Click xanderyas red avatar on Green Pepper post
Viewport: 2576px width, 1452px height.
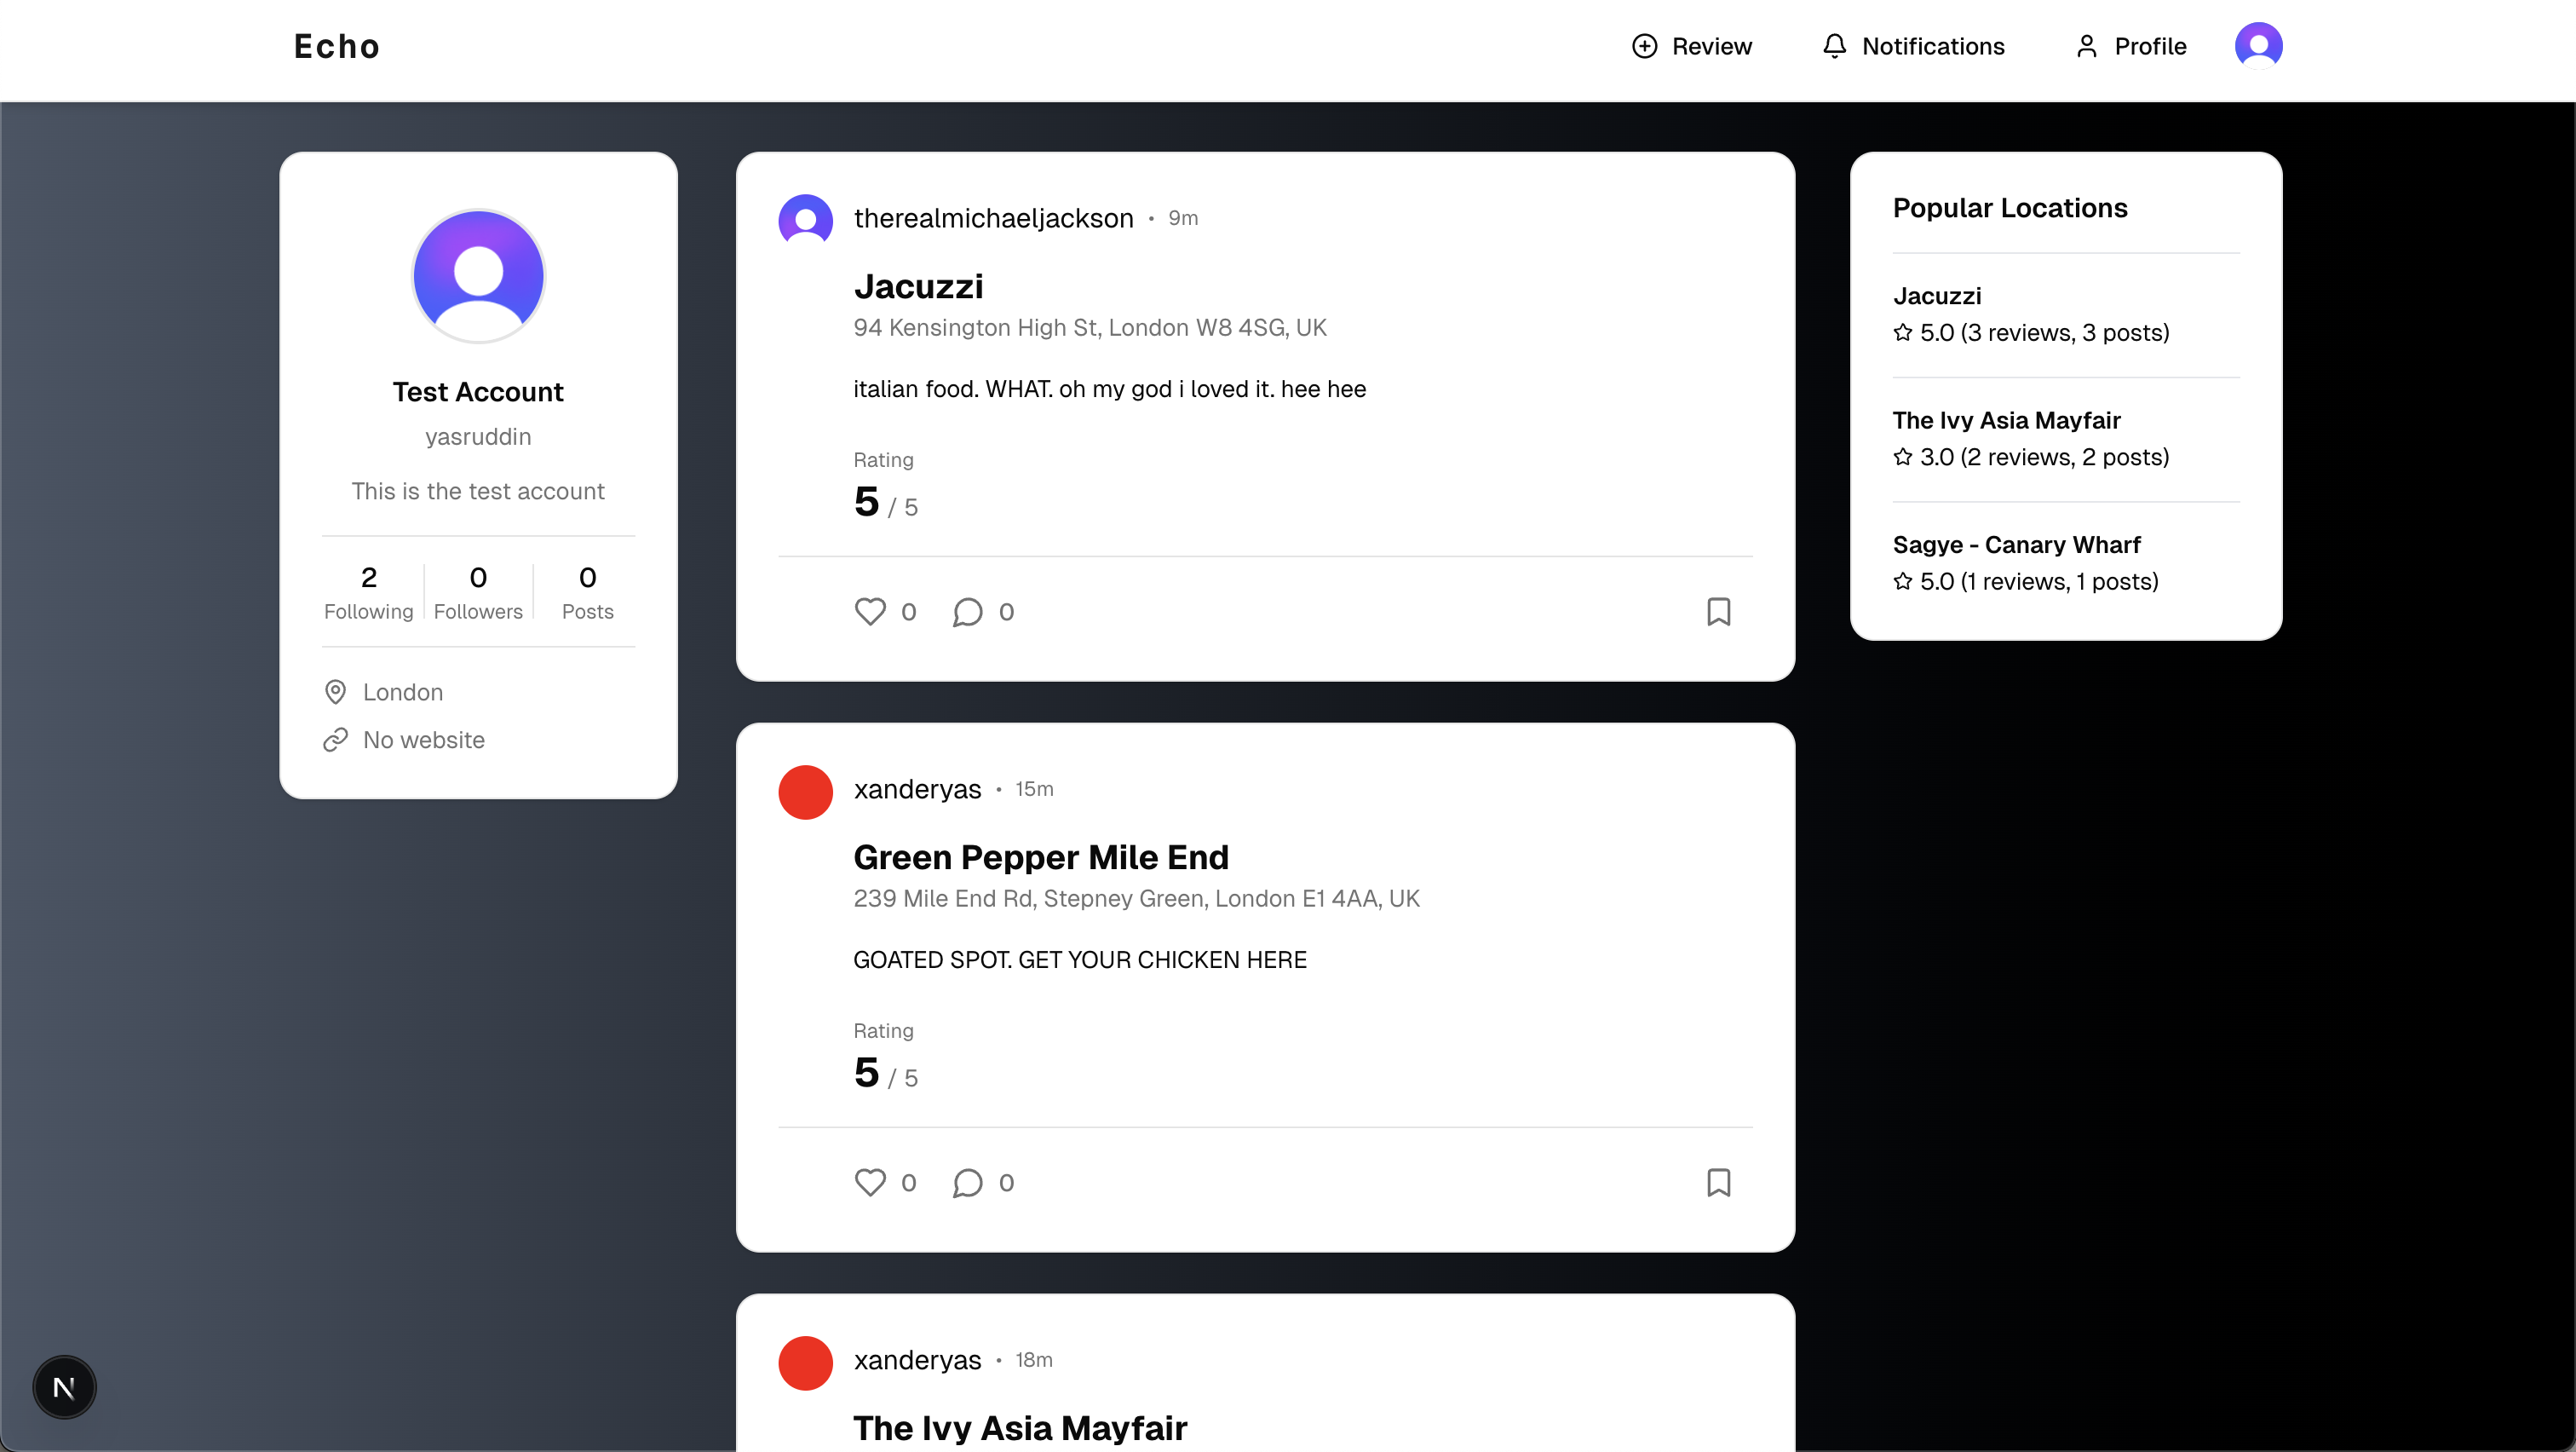[x=805, y=791]
